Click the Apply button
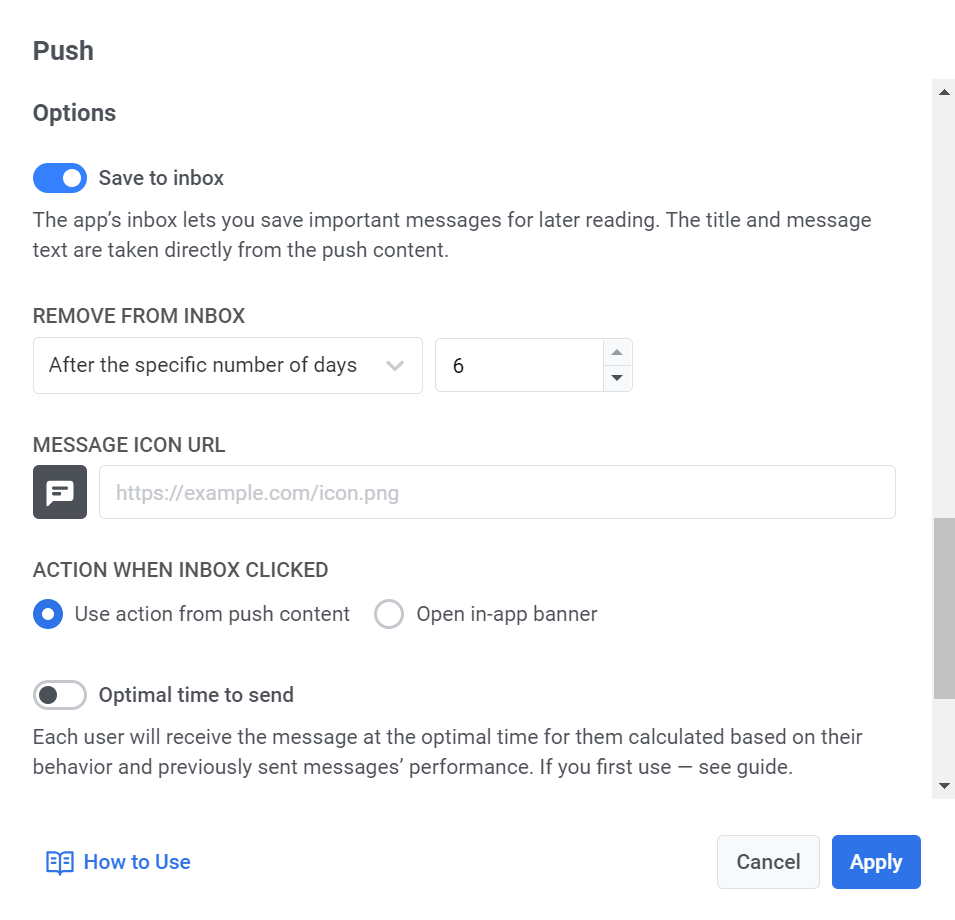The width and height of the screenshot is (955, 920). 876,862
